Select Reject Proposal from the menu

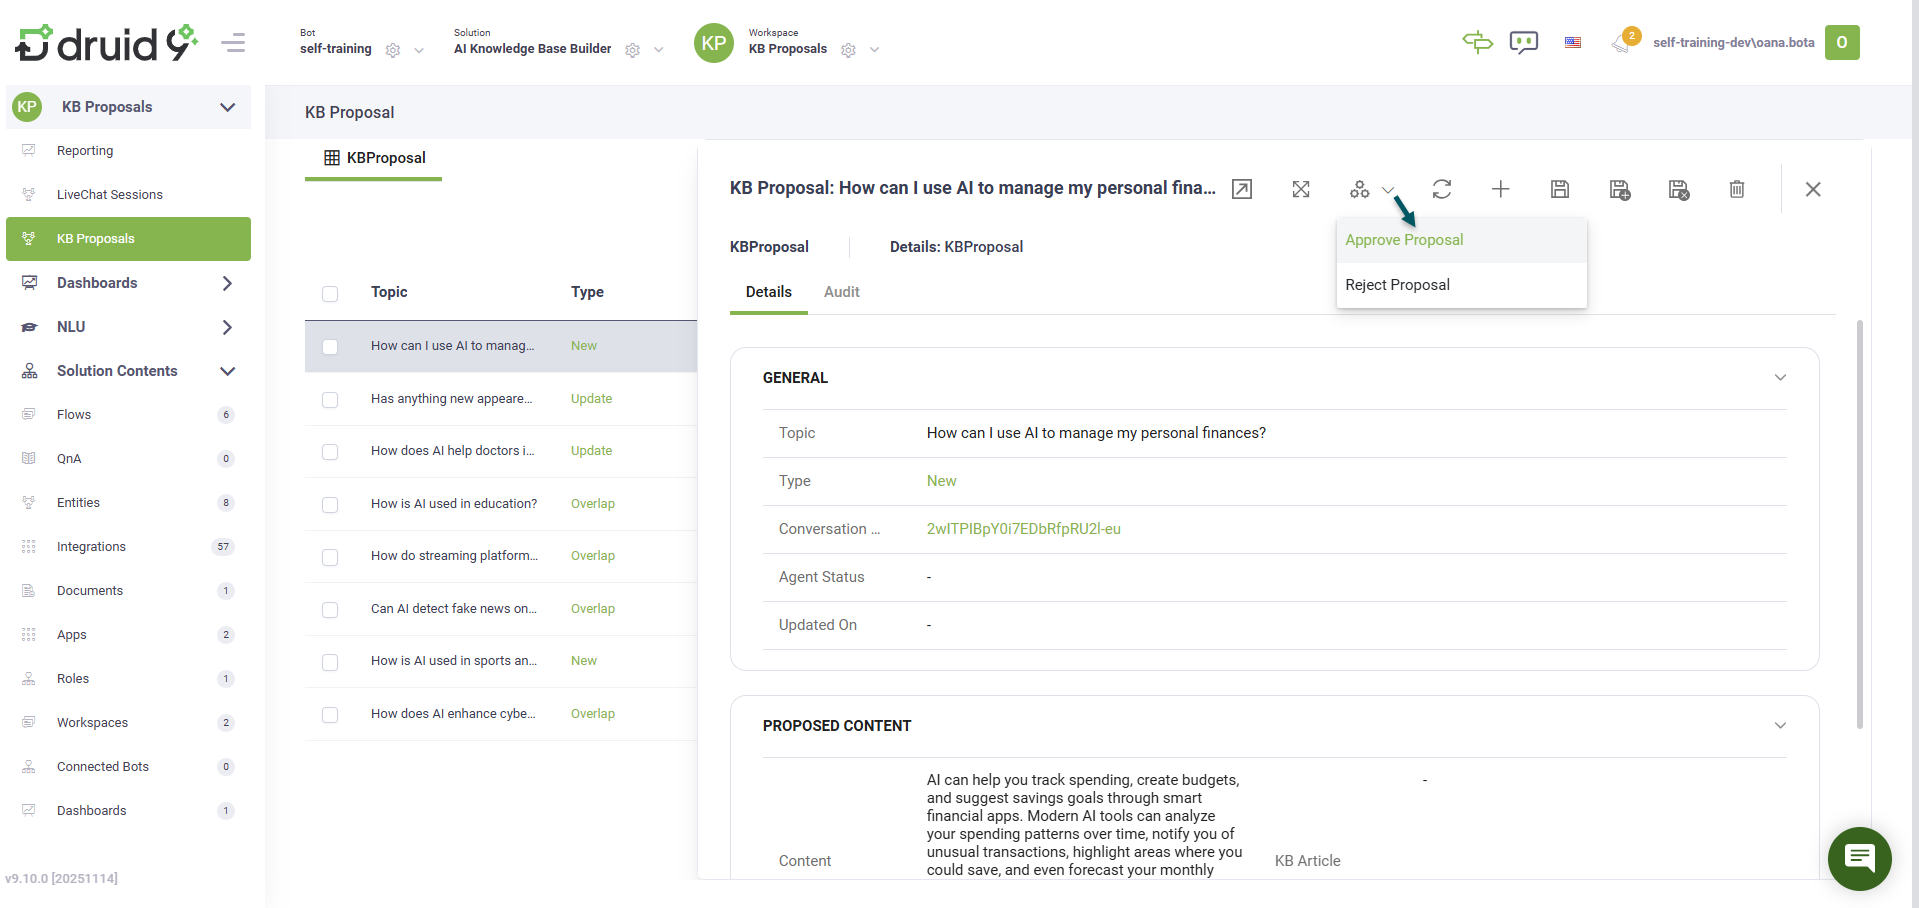(1461, 285)
